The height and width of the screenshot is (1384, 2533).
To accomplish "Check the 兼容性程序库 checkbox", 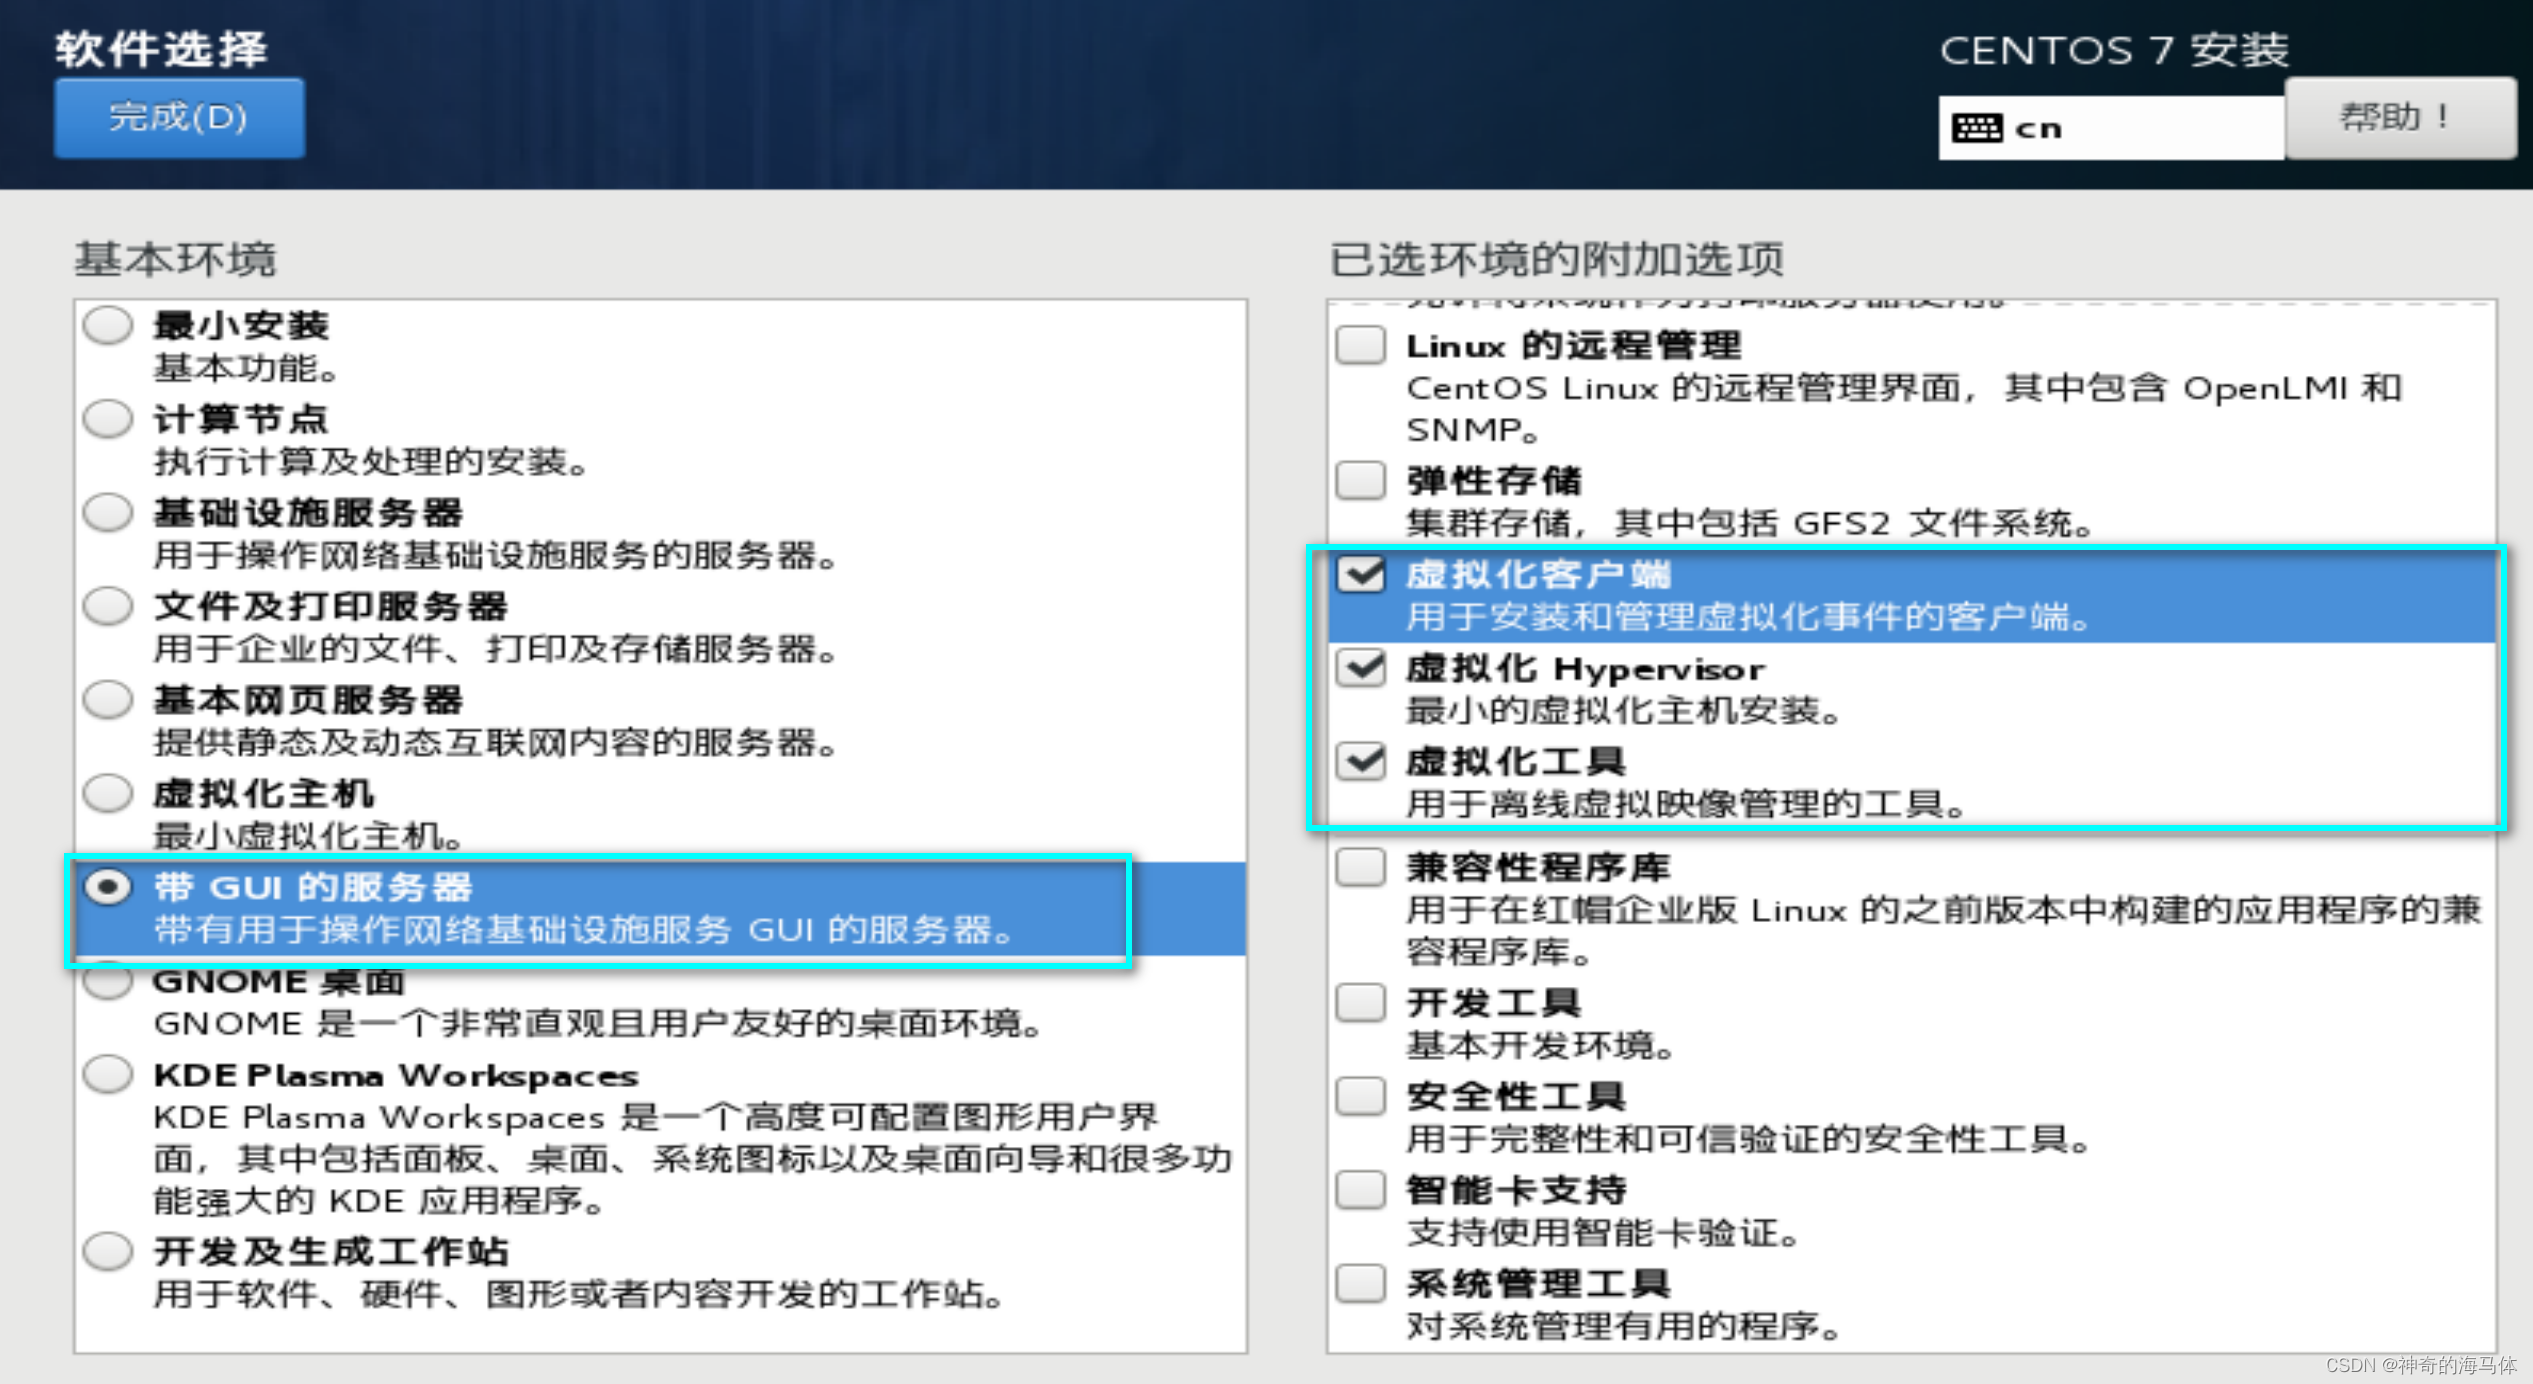I will [1361, 866].
